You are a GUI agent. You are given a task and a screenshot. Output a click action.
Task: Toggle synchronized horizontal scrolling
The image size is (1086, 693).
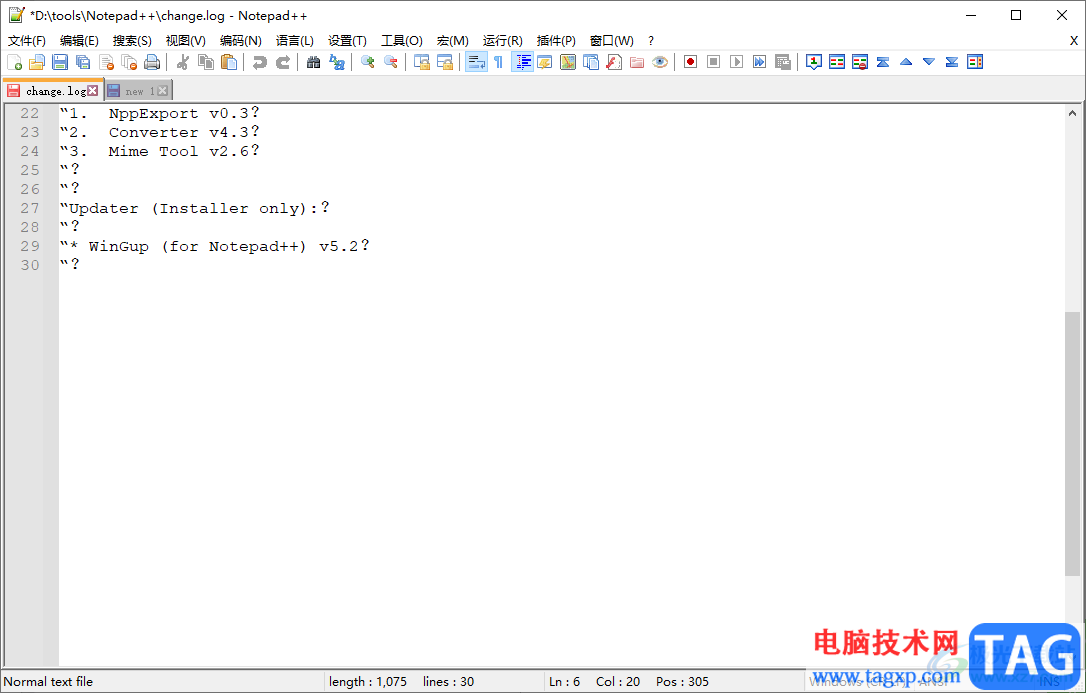445,62
